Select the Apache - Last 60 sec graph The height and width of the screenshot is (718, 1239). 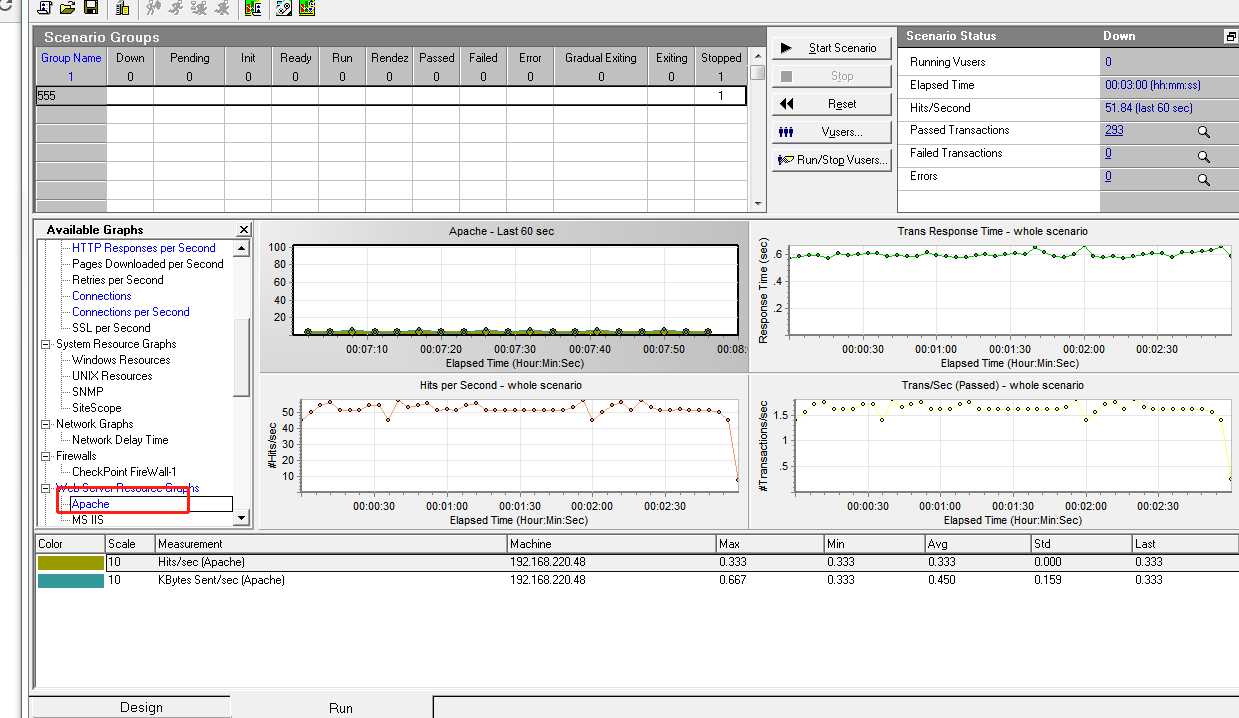coord(502,296)
